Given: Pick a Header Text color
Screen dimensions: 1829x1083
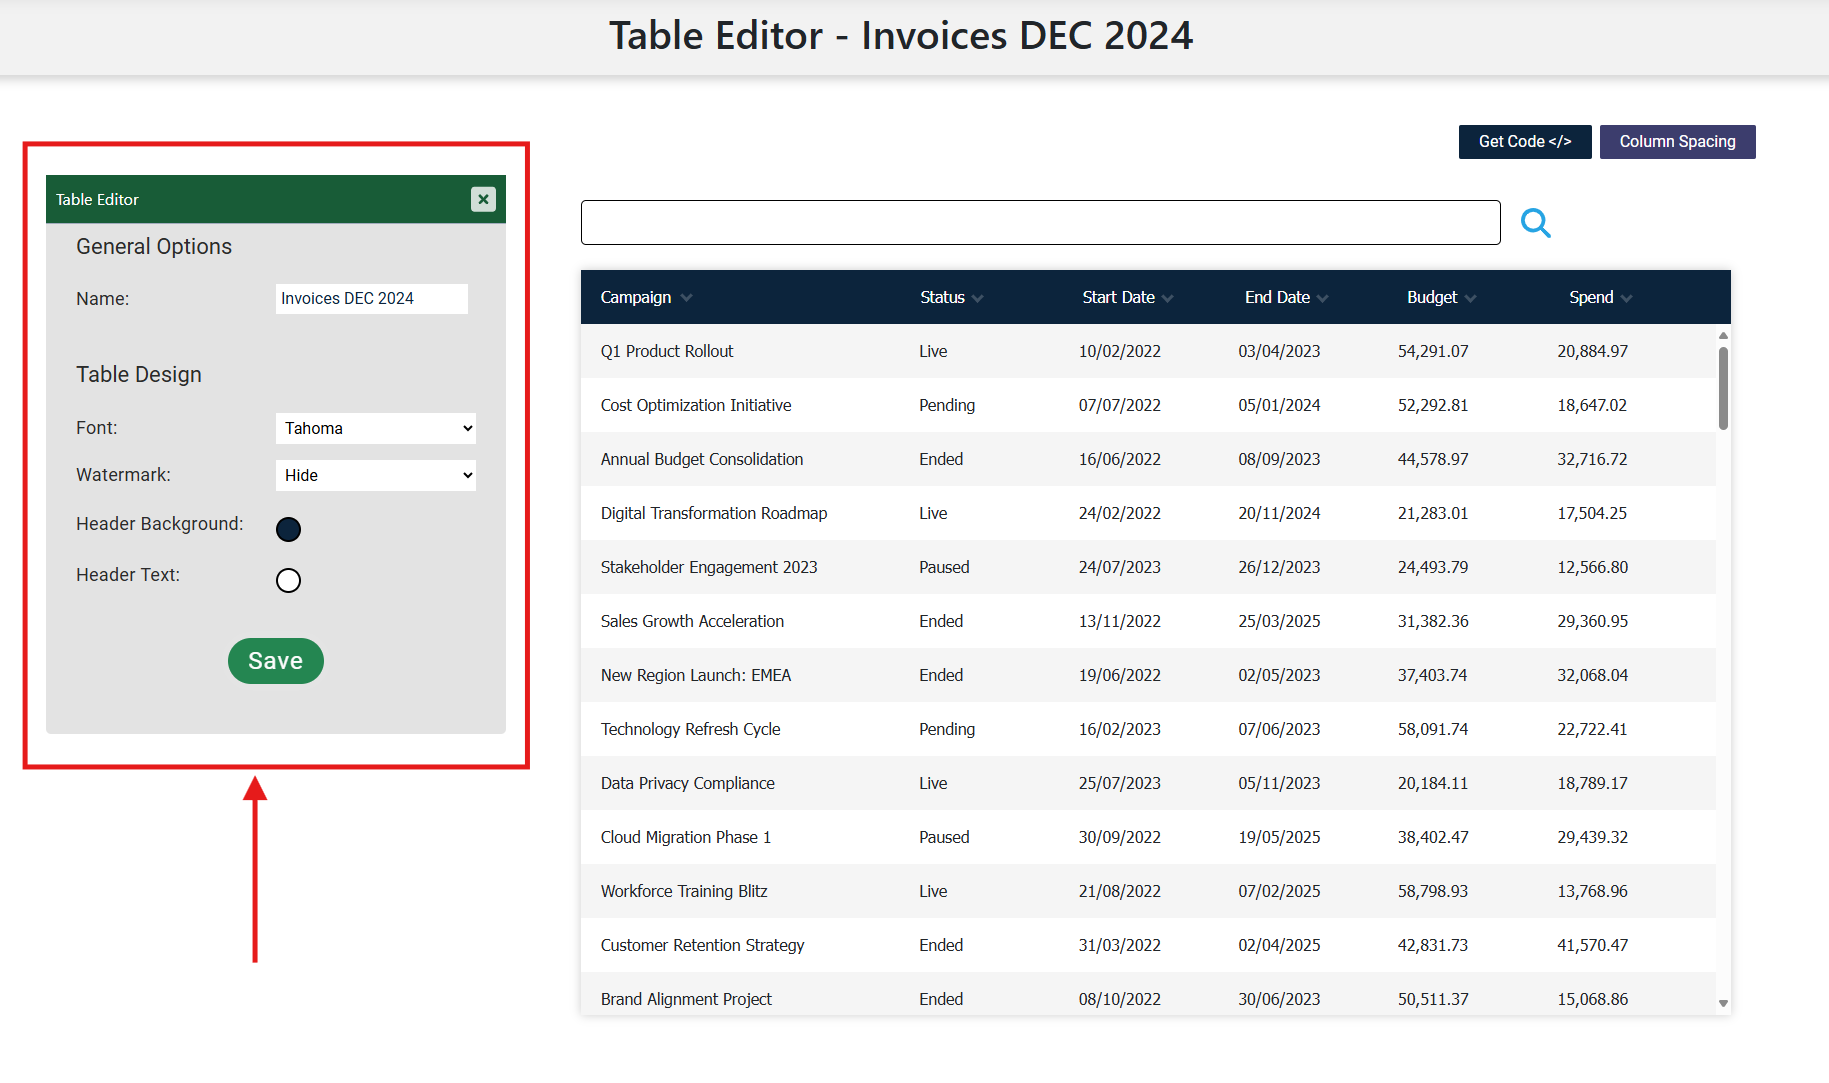Looking at the screenshot, I should [288, 580].
